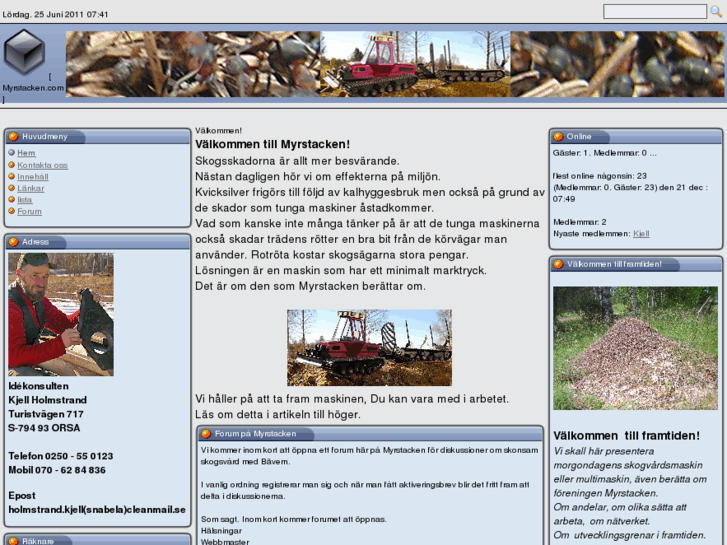Open the lista menu link
This screenshot has width=727, height=545.
[x=25, y=200]
